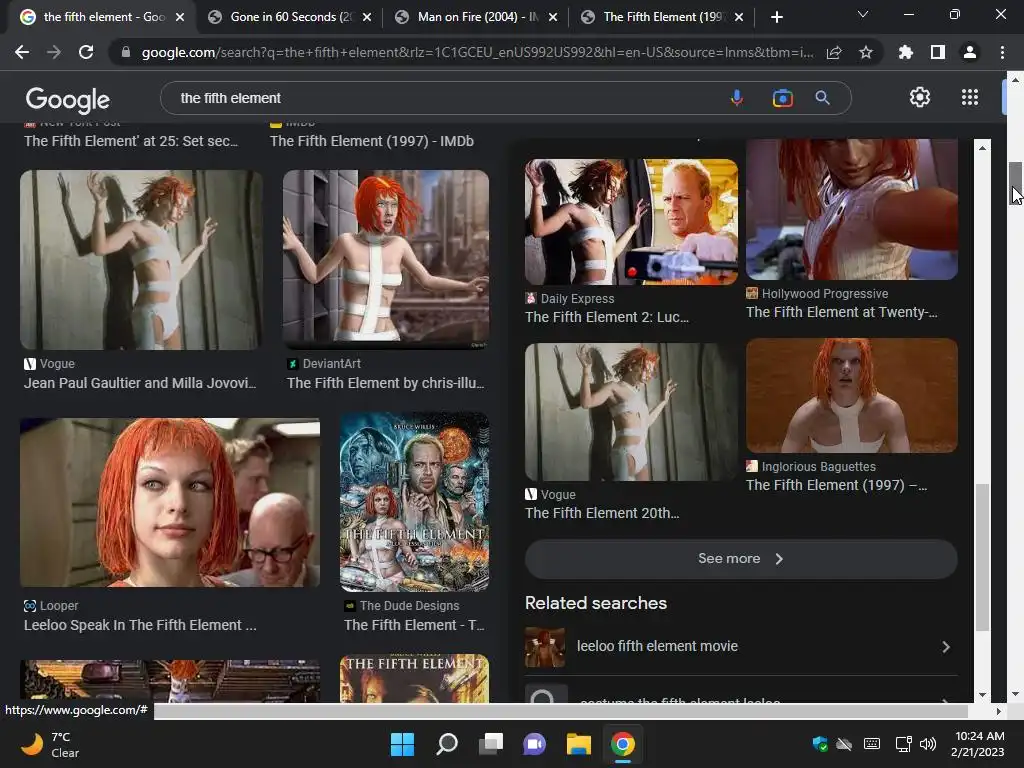Open the Chrome profile avatar icon
Viewport: 1024px width, 768px height.
coord(970,52)
